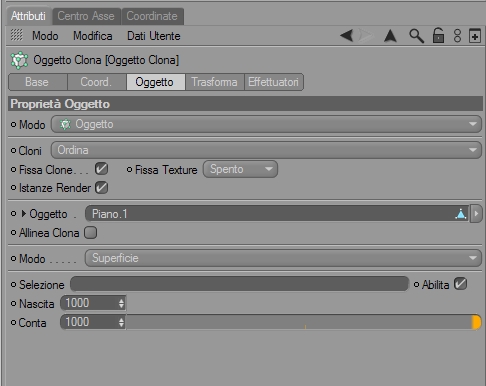Screen dimensions: 486x386
Task: Click the two-circles mode lock icon
Action: click(457, 36)
